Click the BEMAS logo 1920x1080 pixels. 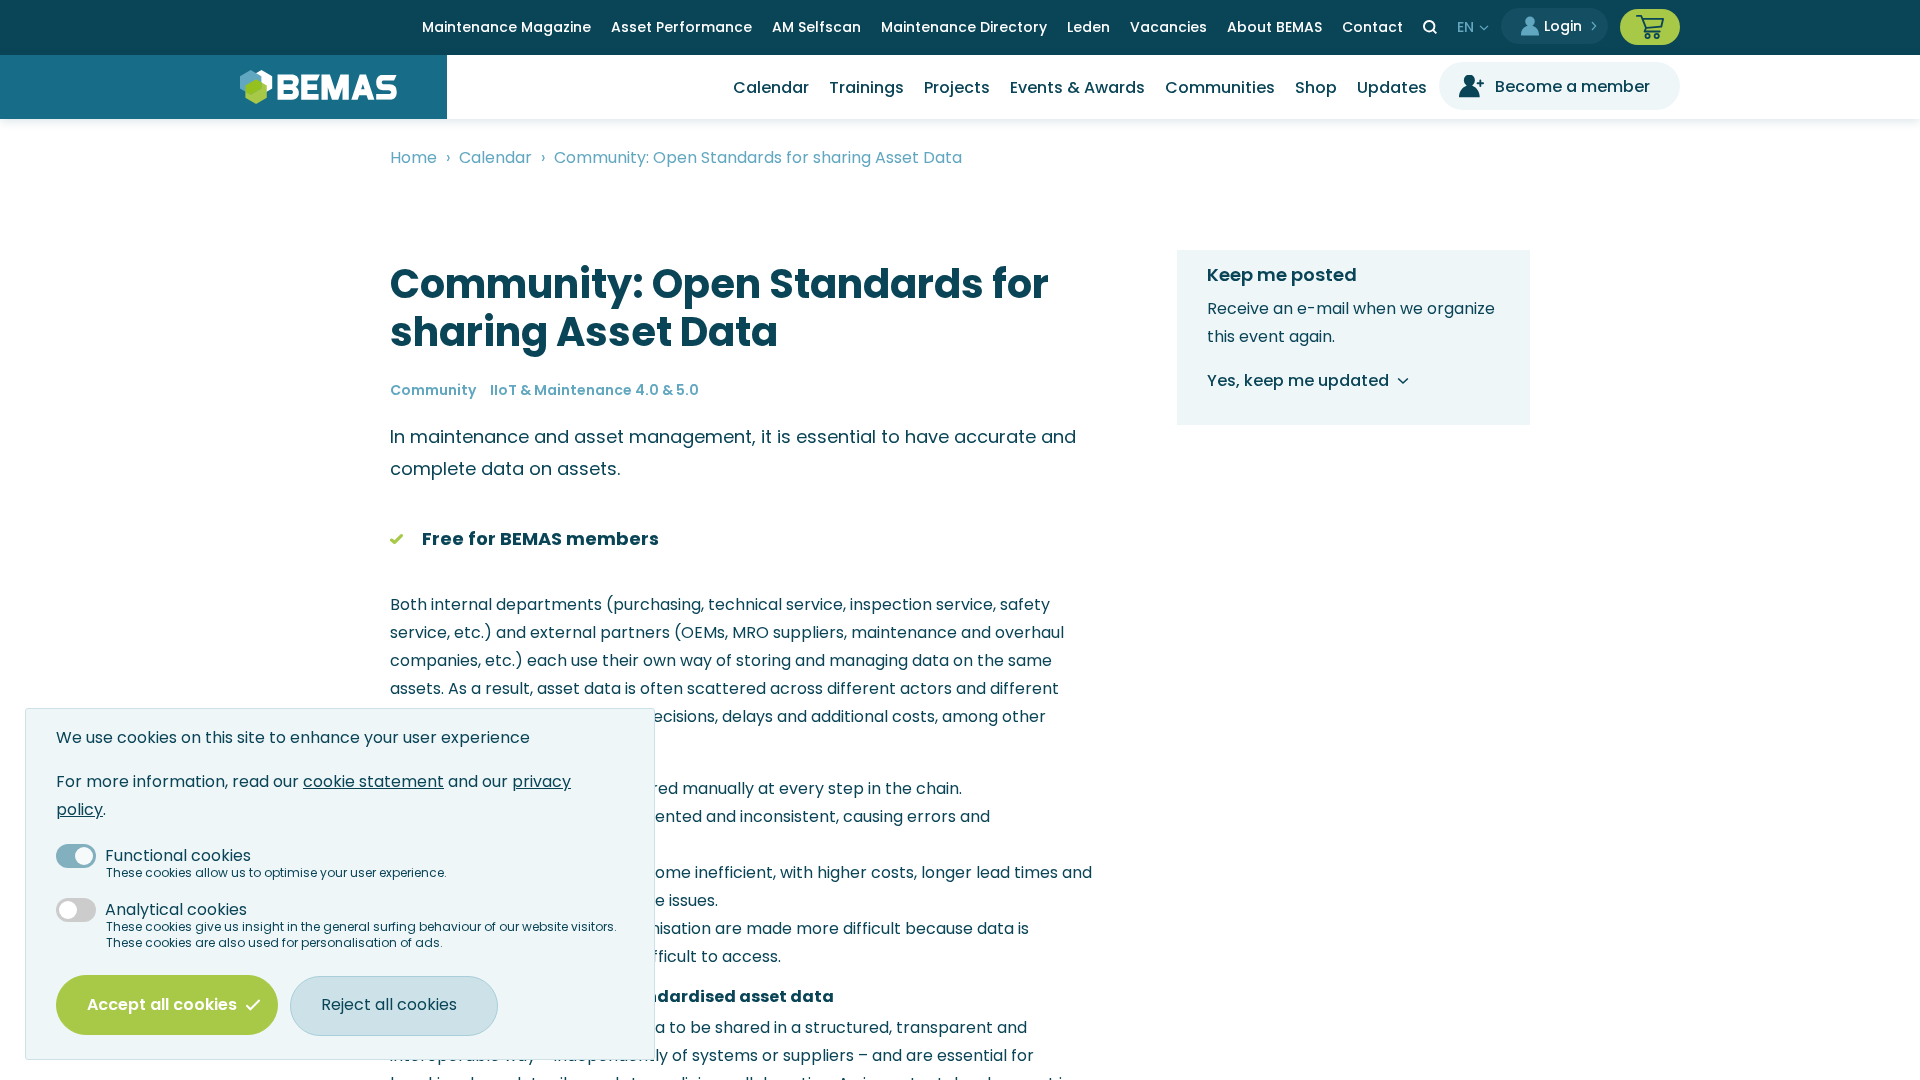click(318, 87)
